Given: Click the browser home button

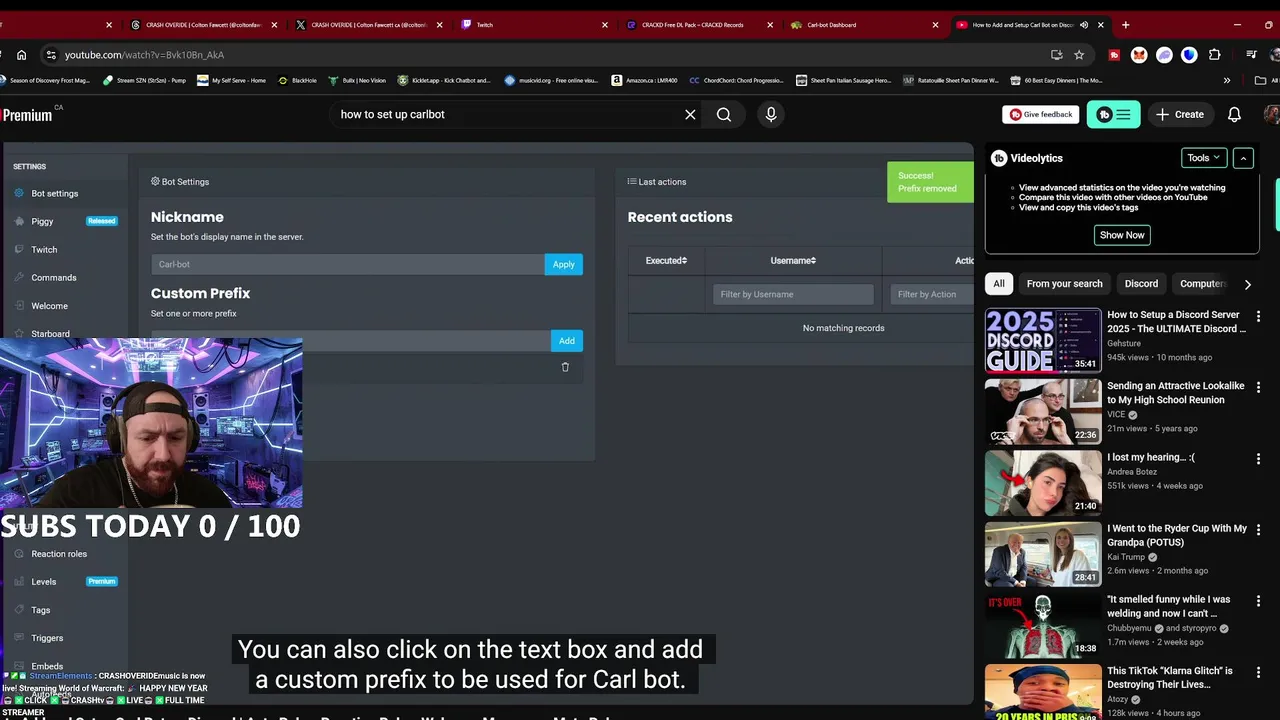Looking at the screenshot, I should 21,55.
